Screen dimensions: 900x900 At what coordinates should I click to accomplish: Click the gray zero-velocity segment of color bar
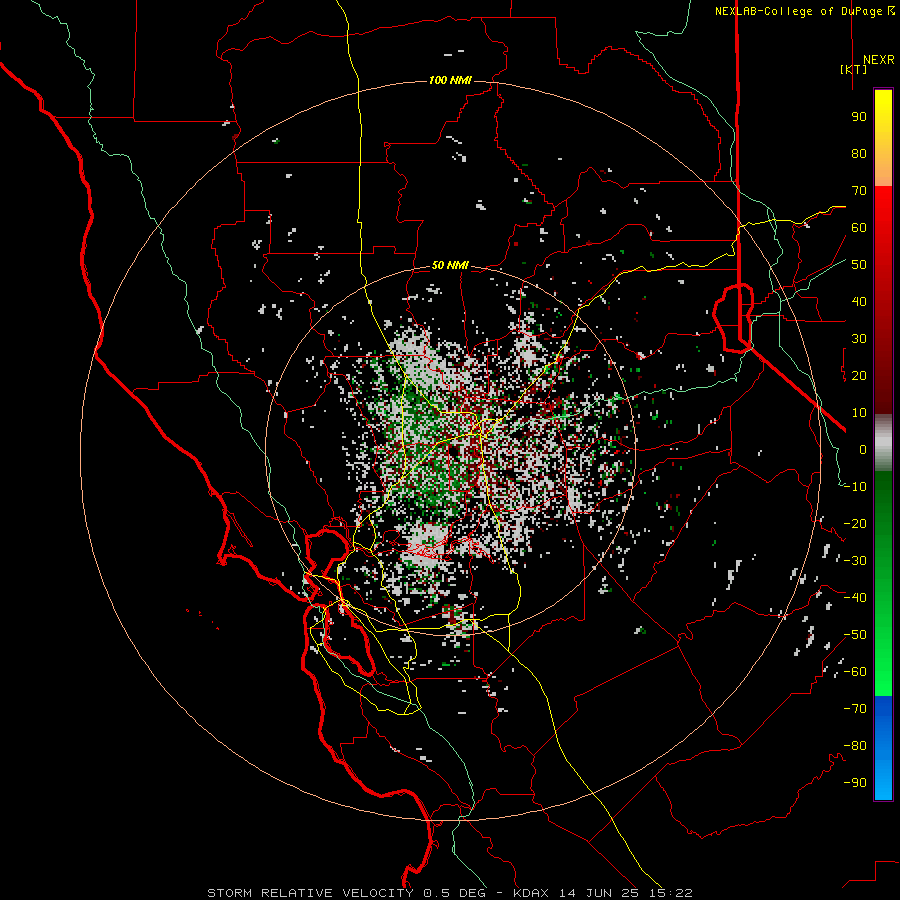pyautogui.click(x=883, y=442)
